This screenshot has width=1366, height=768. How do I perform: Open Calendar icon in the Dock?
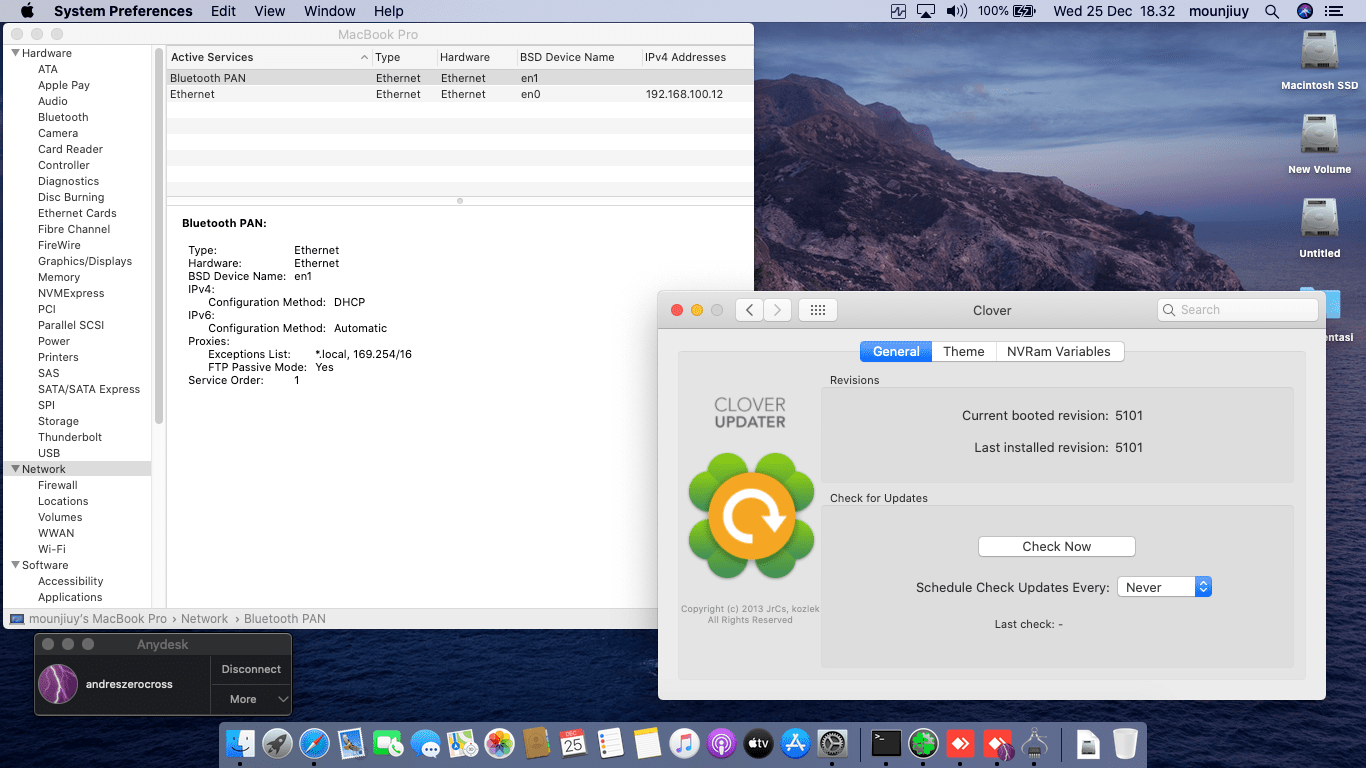573,743
